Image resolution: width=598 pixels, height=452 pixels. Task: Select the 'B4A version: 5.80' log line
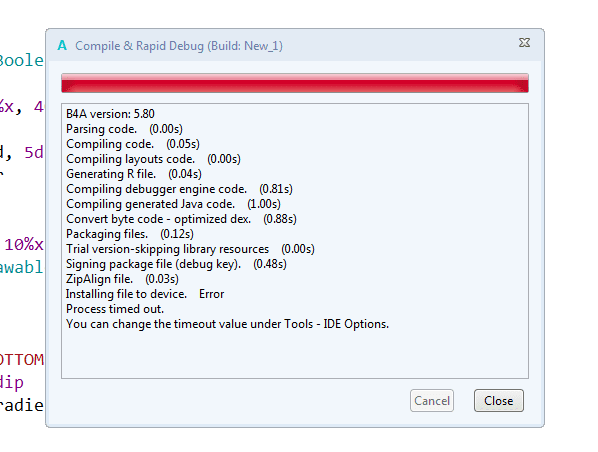coord(110,114)
